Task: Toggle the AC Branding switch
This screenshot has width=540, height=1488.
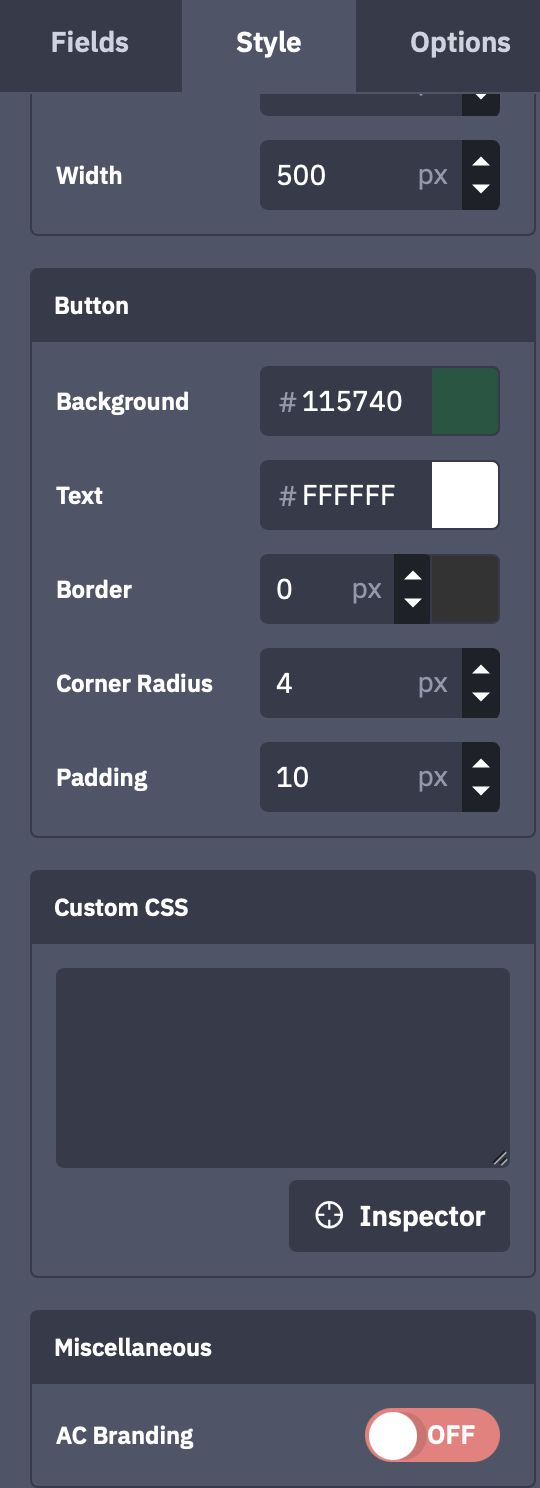Action: (432, 1435)
